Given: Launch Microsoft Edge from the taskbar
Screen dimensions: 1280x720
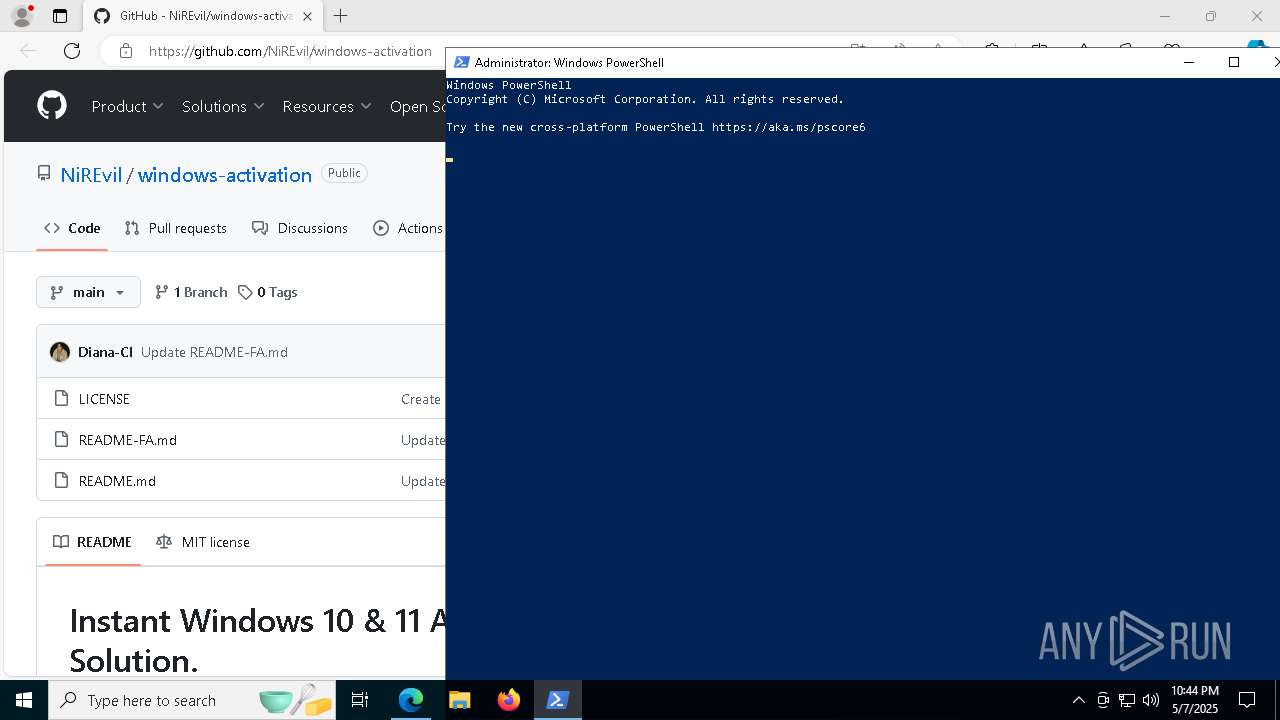Looking at the screenshot, I should tap(411, 700).
